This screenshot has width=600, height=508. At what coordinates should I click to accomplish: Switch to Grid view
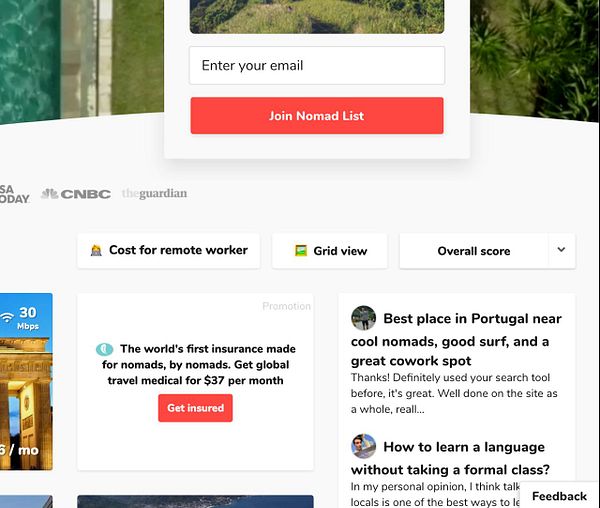[329, 251]
